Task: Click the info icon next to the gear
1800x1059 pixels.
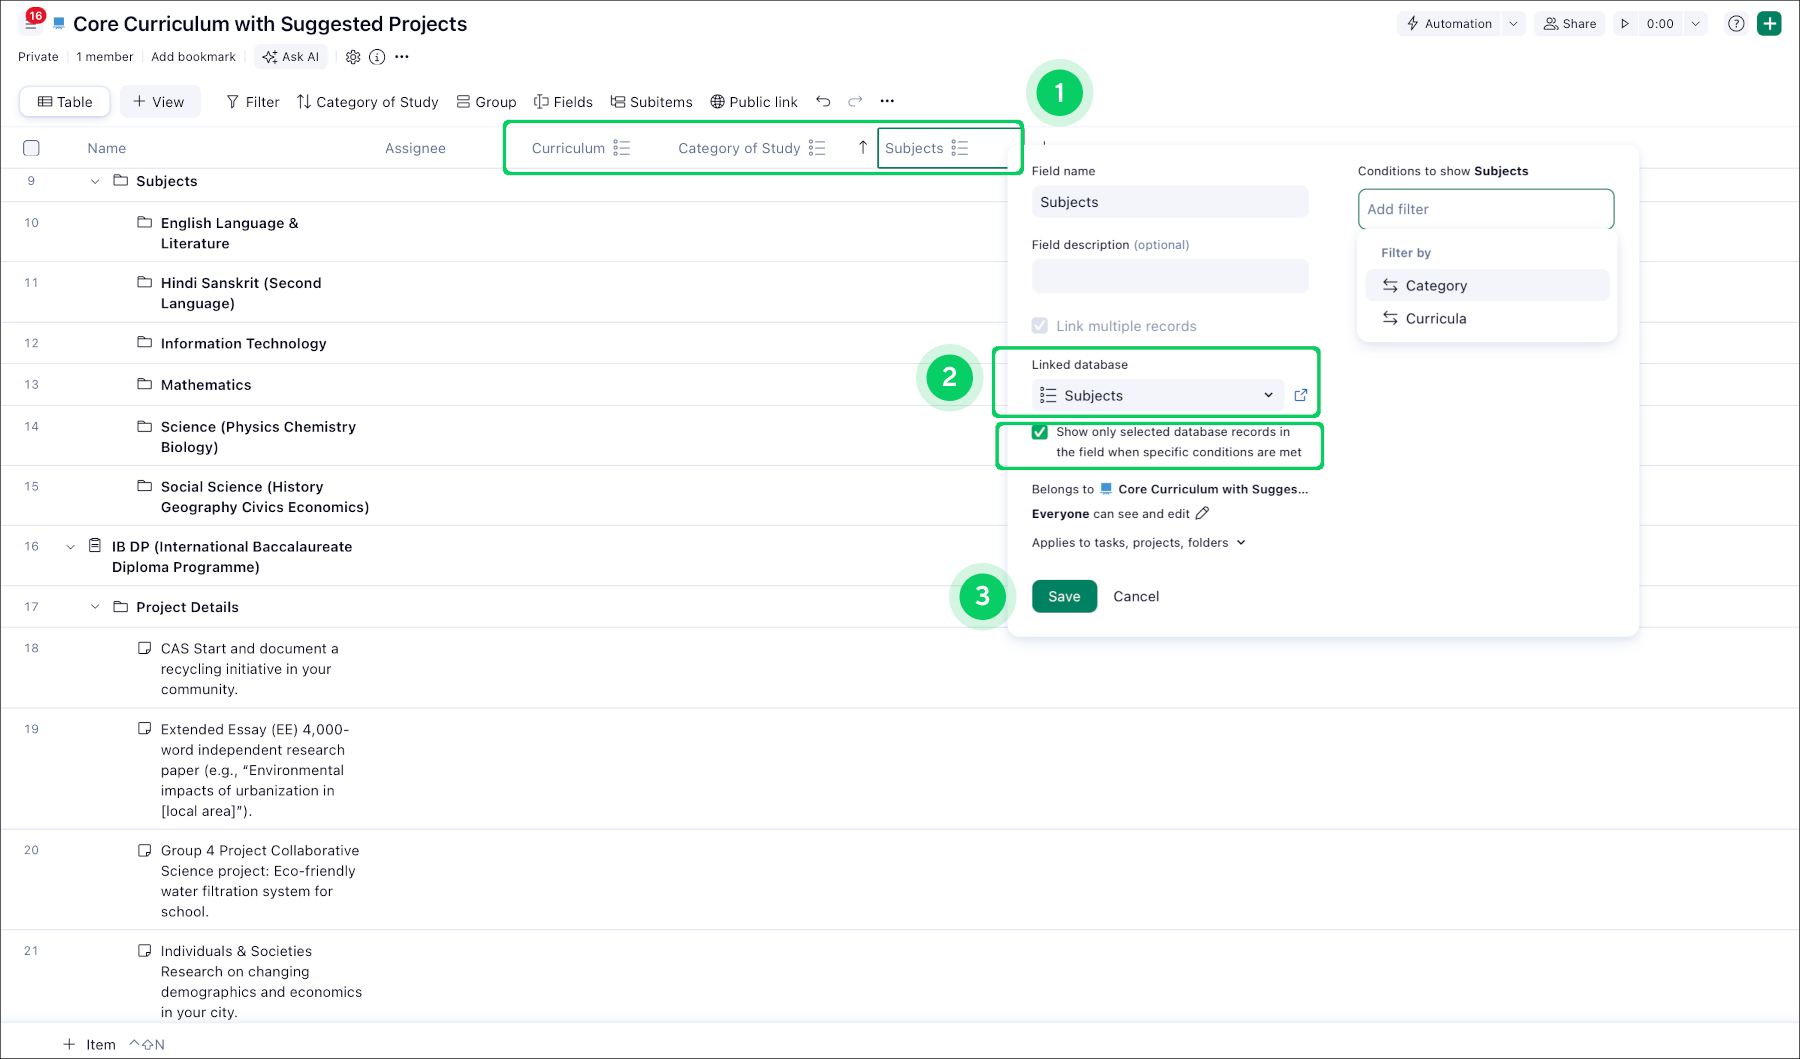Action: pos(377,57)
